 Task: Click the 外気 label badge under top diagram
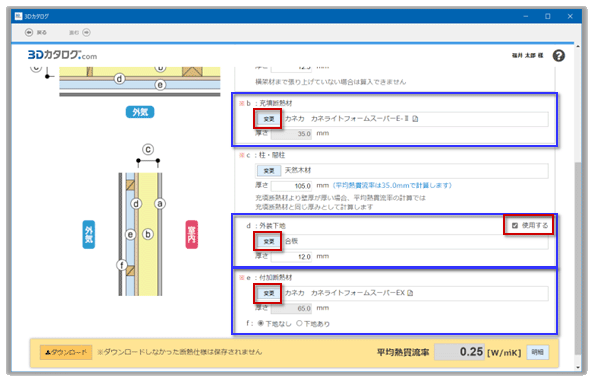click(x=140, y=112)
